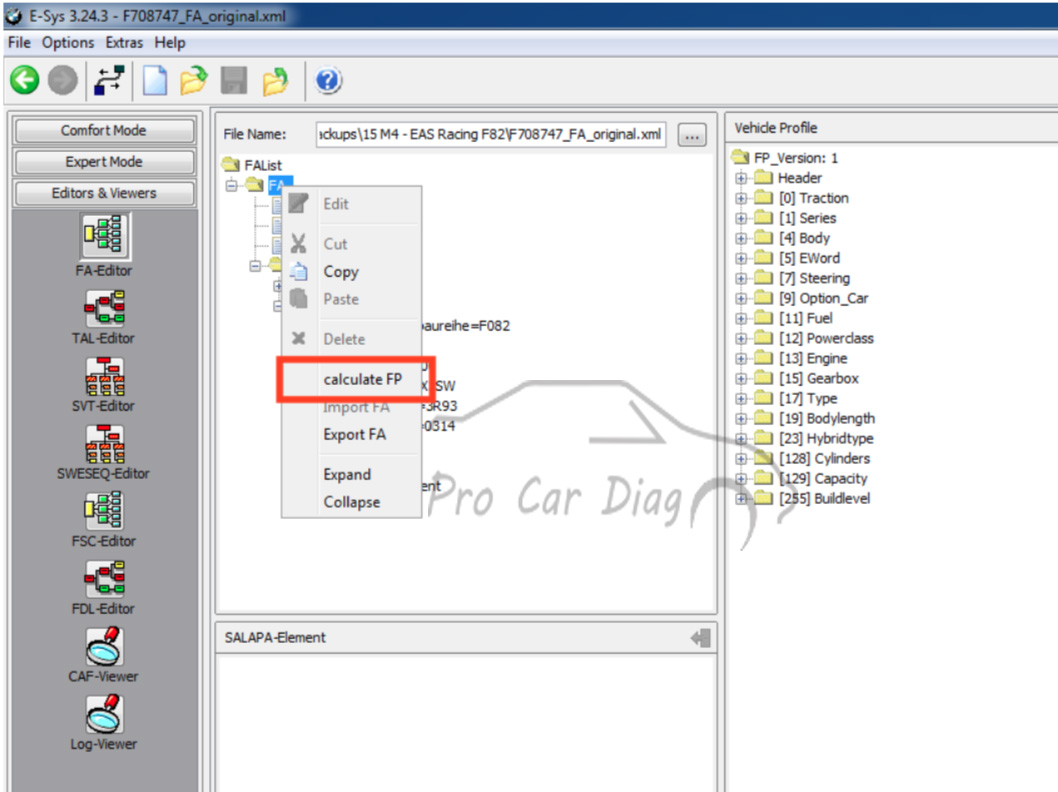Viewport: 1058px width, 792px height.
Task: Click the File Name path field
Action: point(491,134)
